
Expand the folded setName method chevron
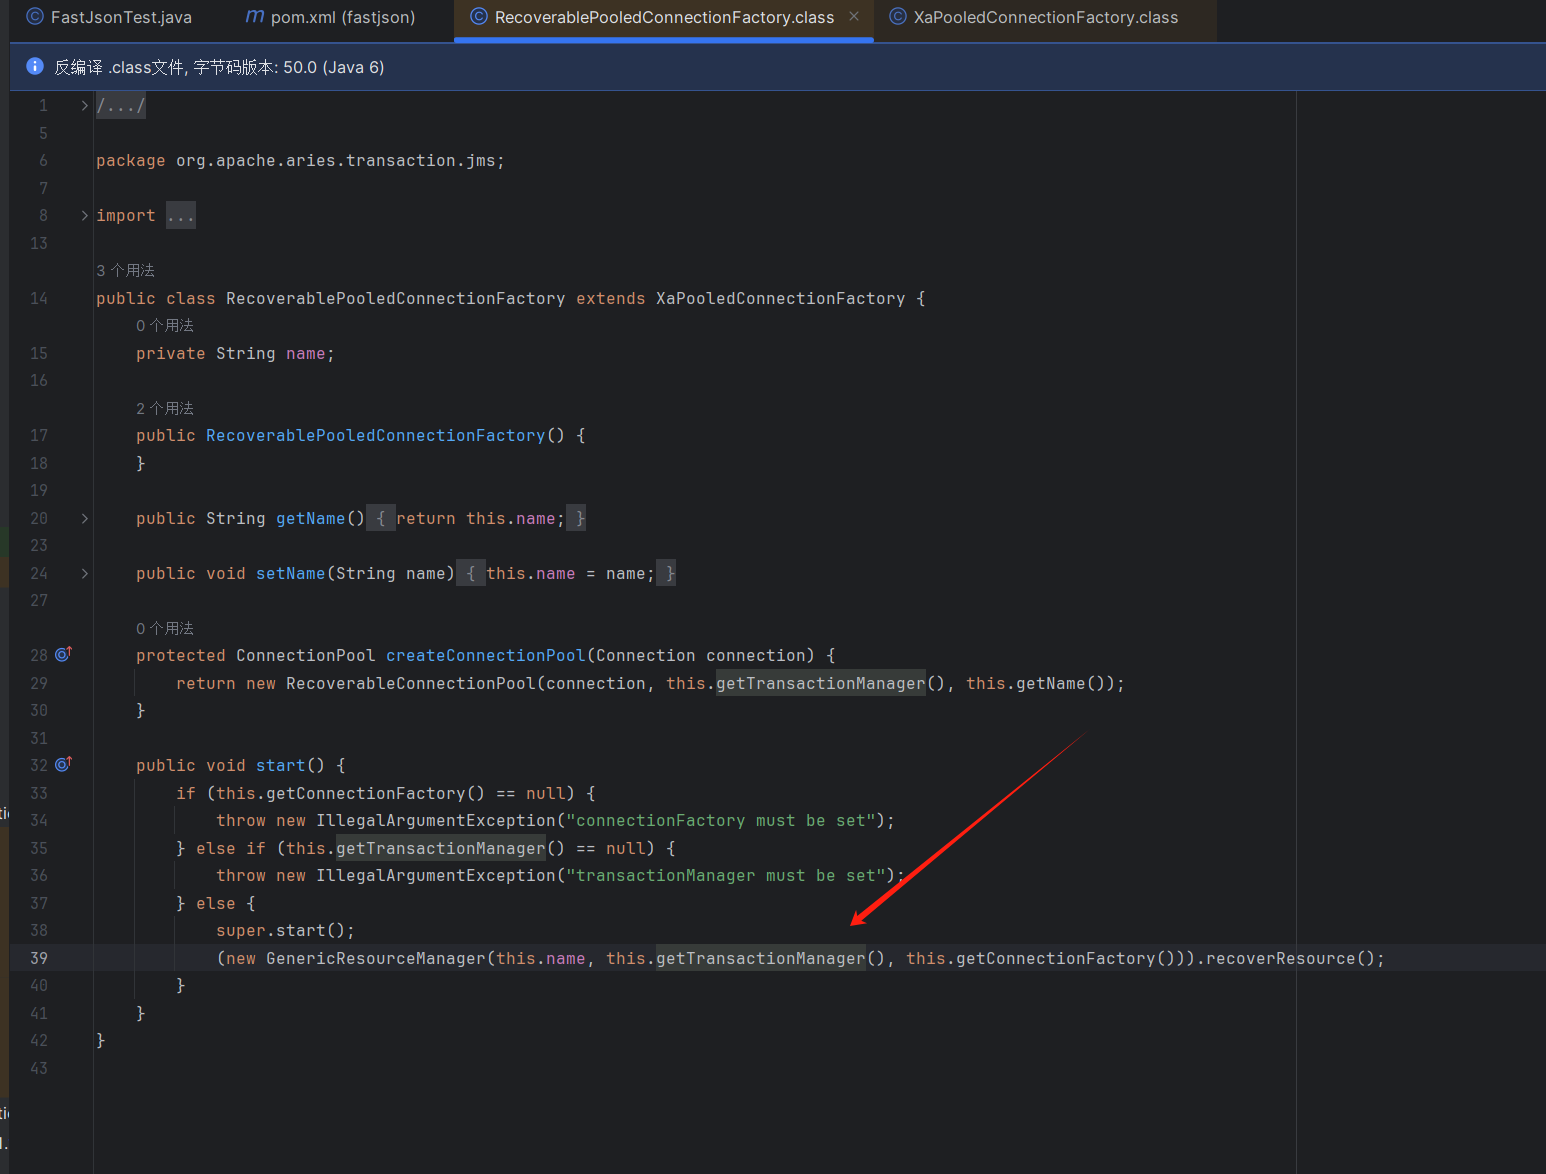pyautogui.click(x=85, y=573)
